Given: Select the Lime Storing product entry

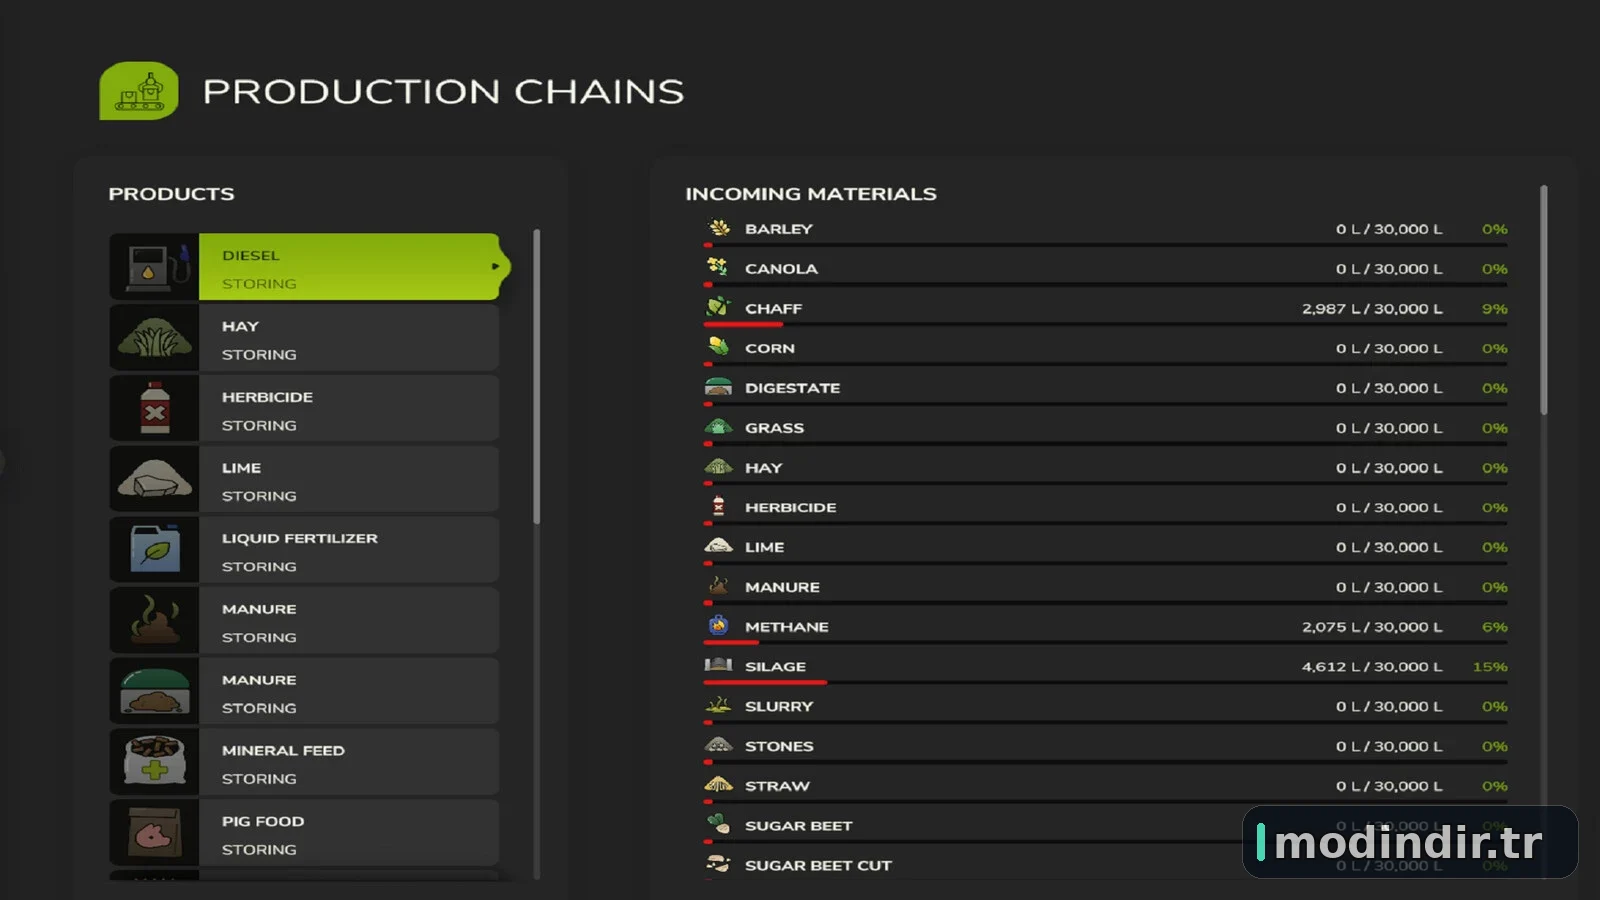Looking at the screenshot, I should pyautogui.click(x=304, y=479).
